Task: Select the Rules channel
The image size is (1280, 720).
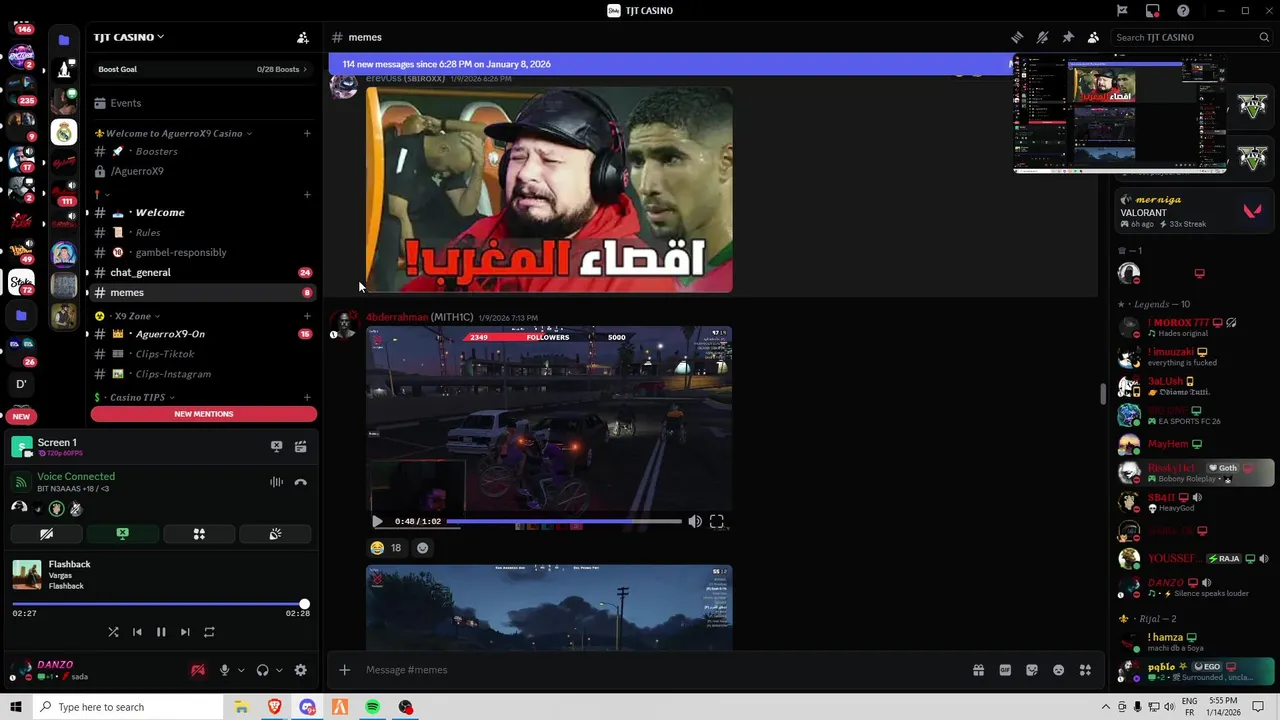Action: point(203,232)
